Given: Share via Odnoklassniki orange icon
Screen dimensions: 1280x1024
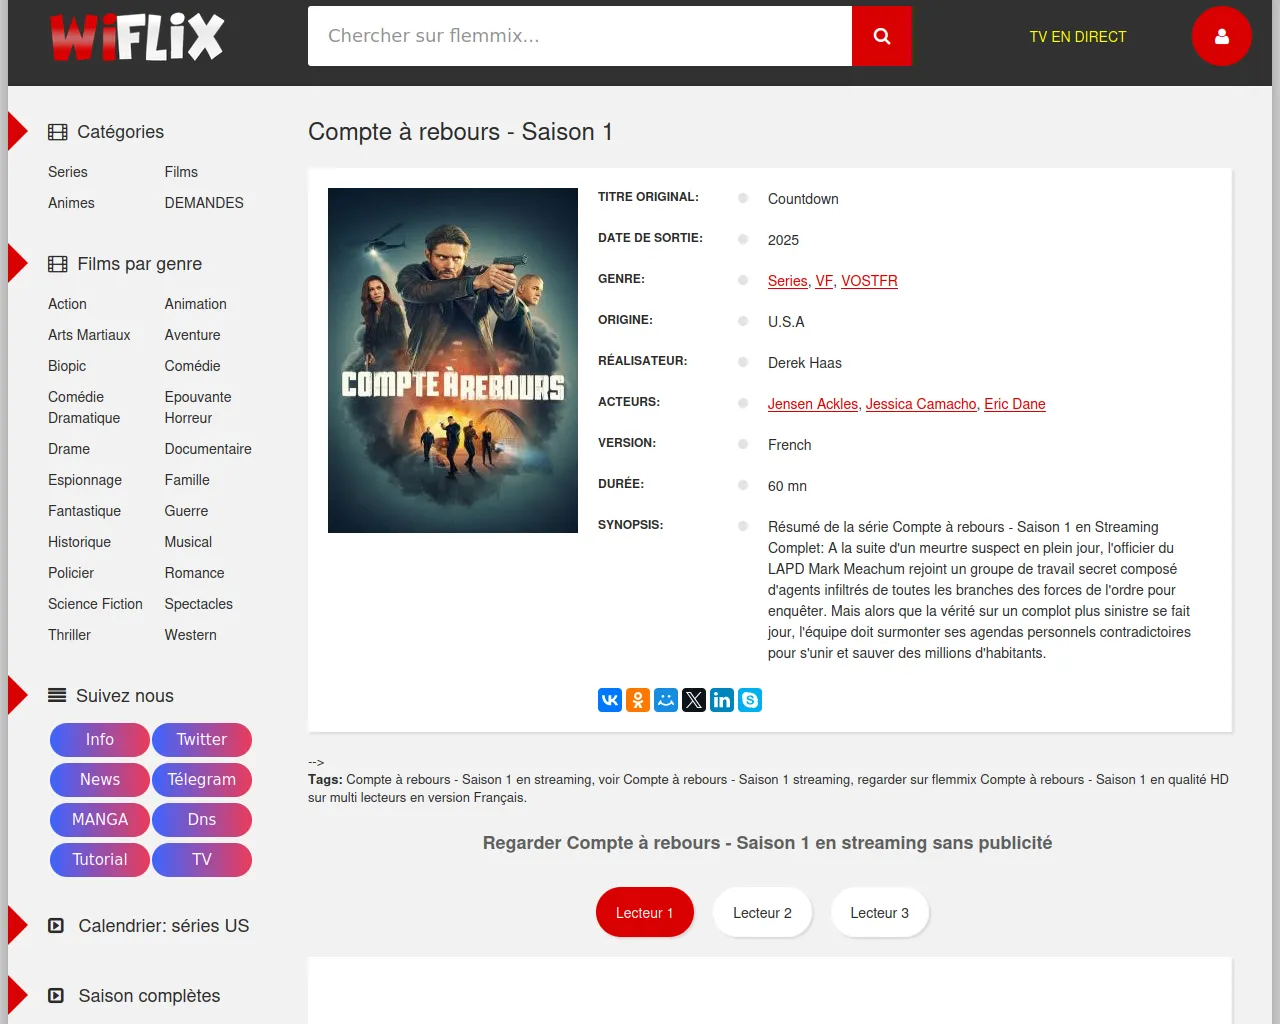Looking at the screenshot, I should tap(638, 700).
